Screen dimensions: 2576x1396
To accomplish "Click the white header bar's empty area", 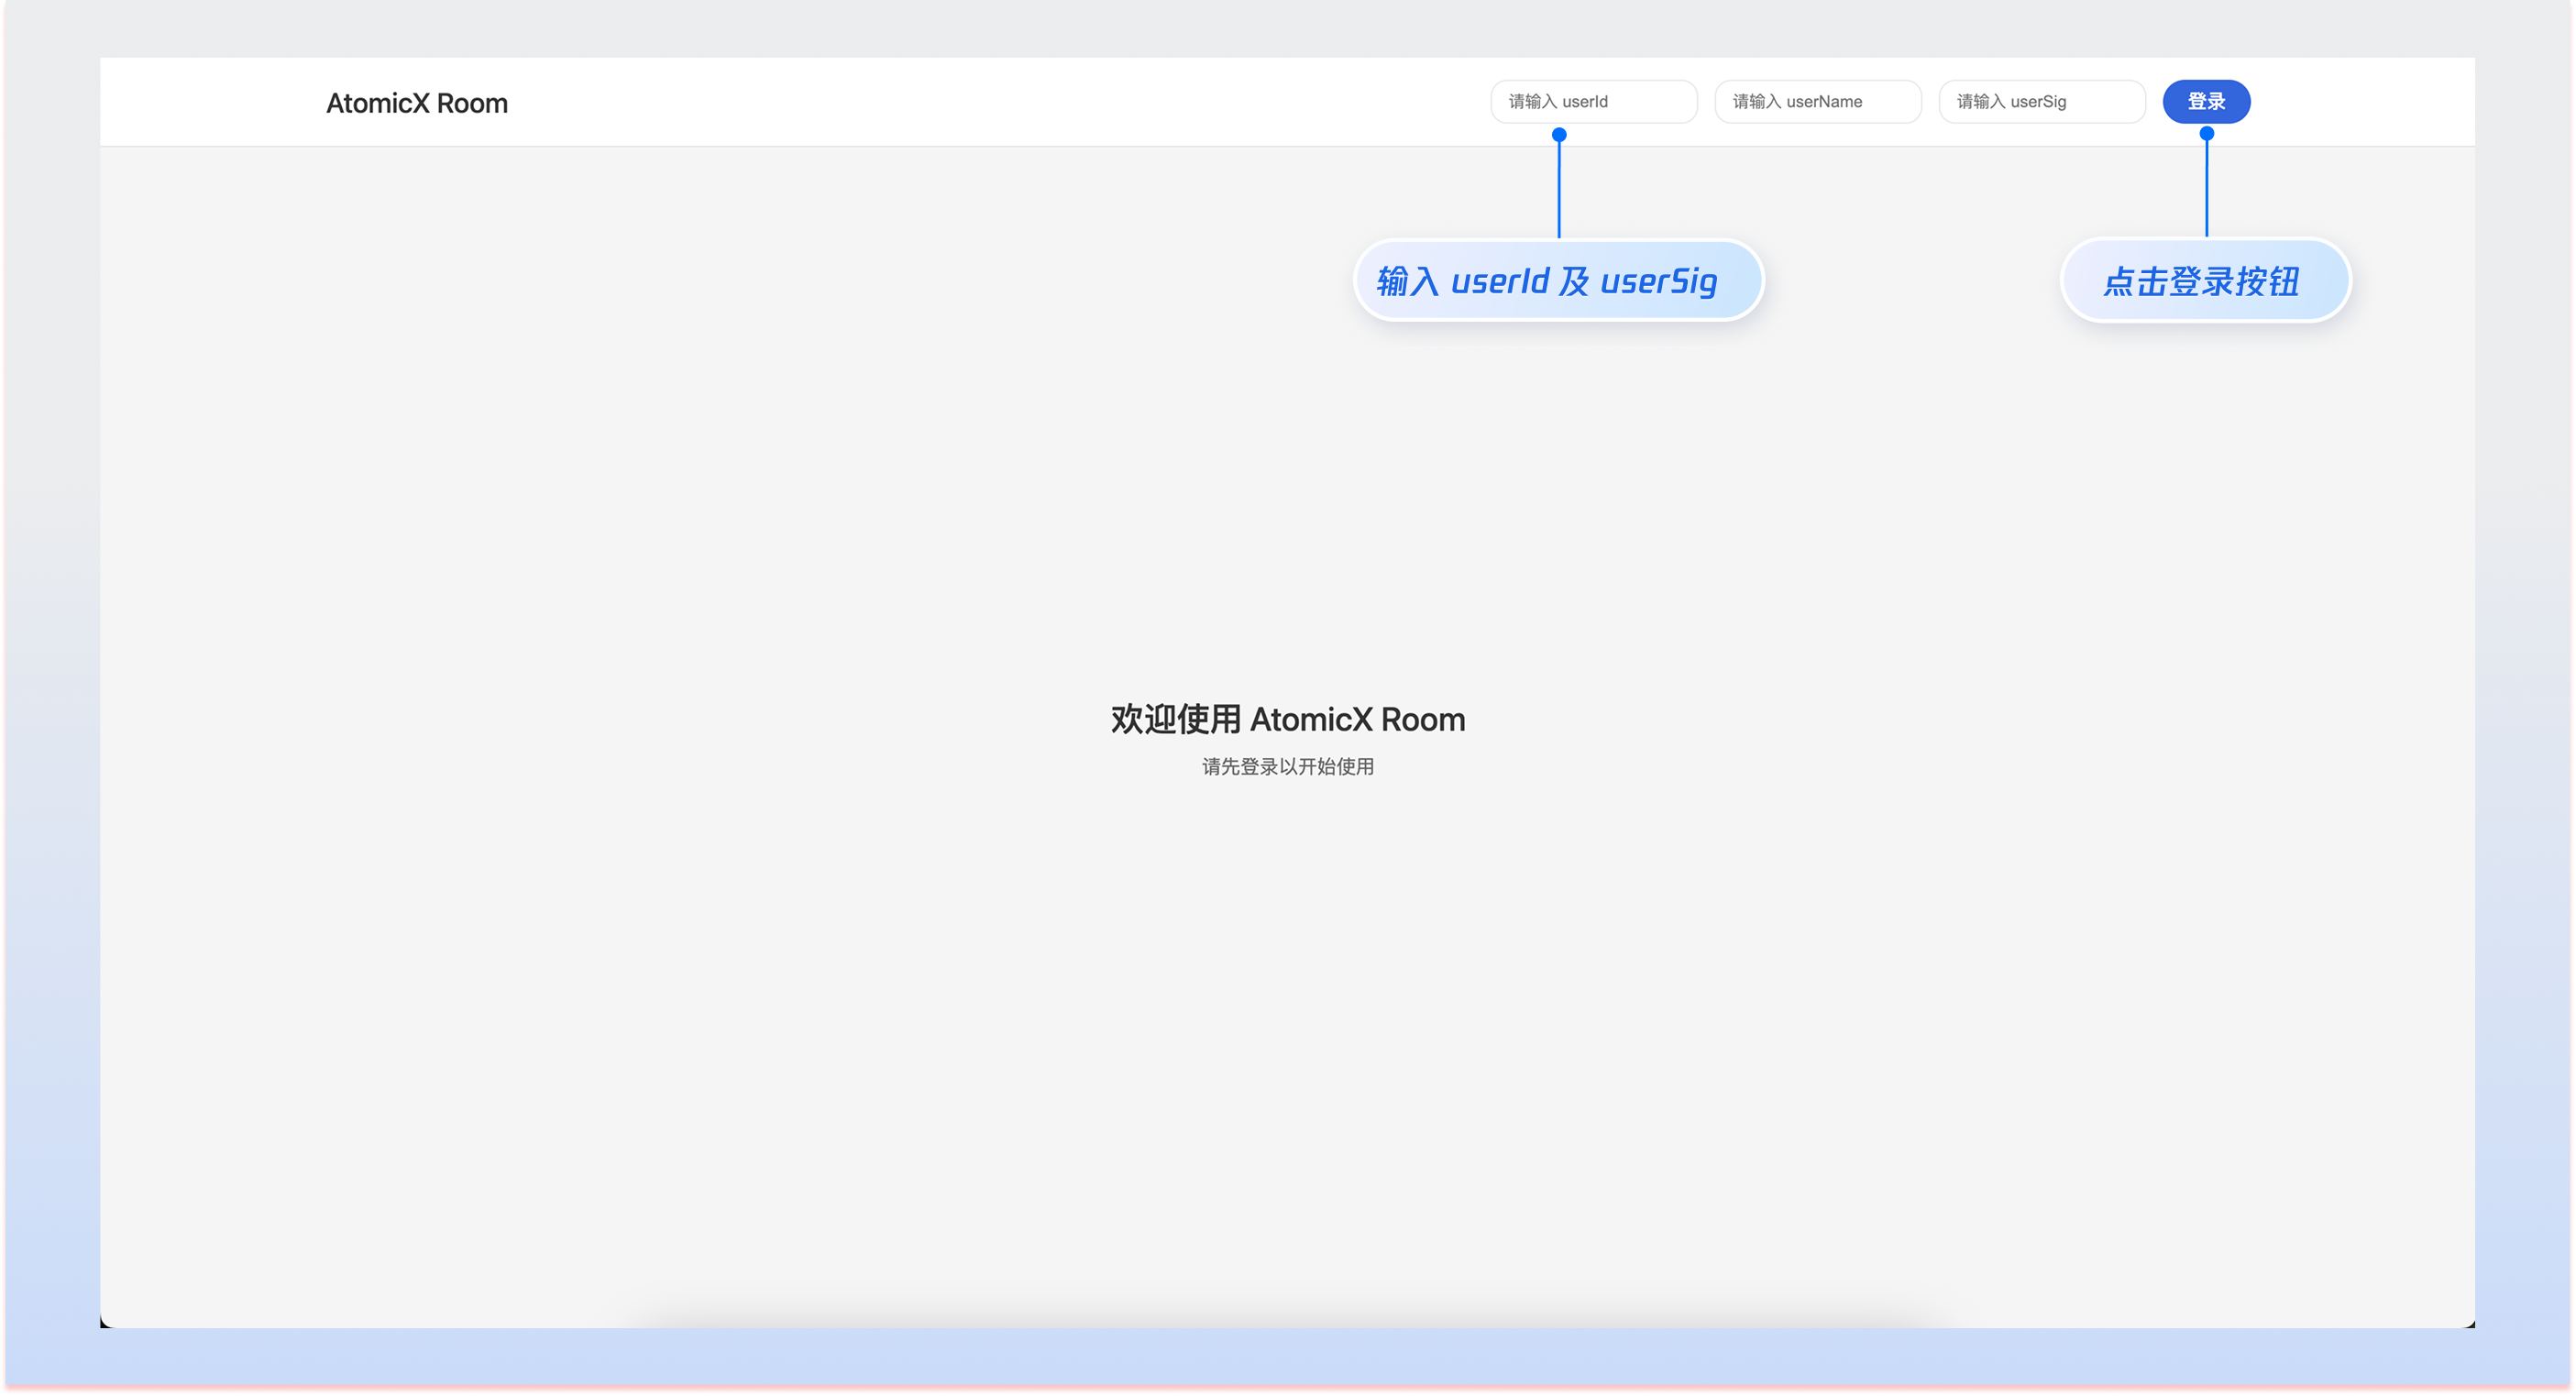I will click(x=950, y=102).
